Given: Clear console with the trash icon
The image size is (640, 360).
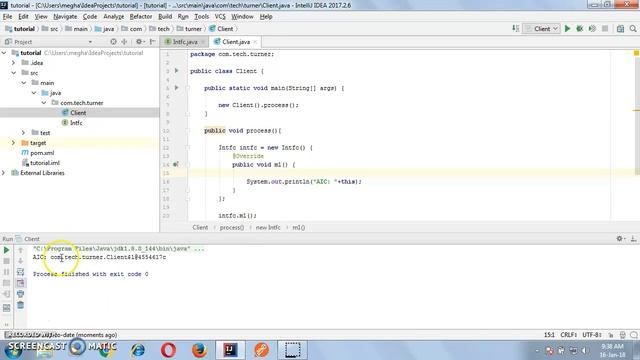Looking at the screenshot, I should tap(20, 305).
